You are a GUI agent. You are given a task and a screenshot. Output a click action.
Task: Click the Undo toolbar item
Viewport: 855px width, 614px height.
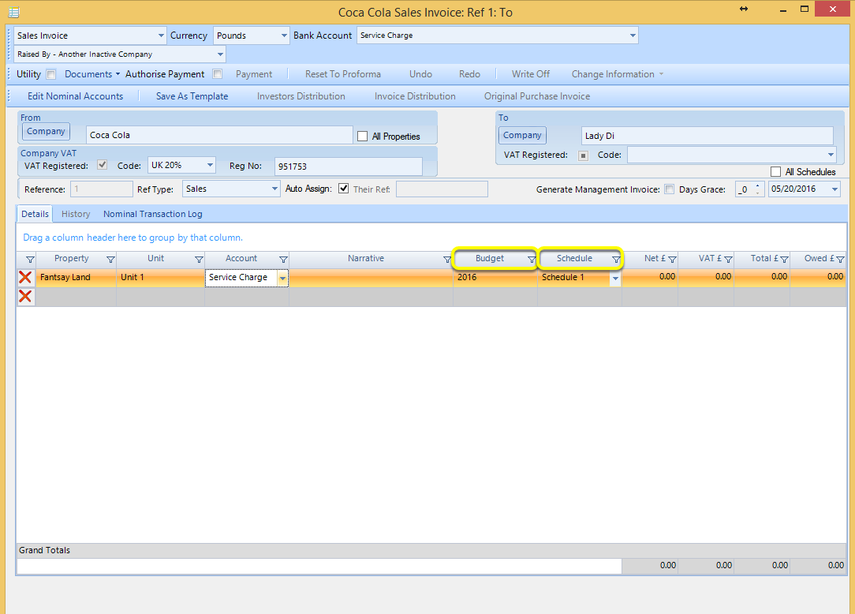click(x=420, y=74)
